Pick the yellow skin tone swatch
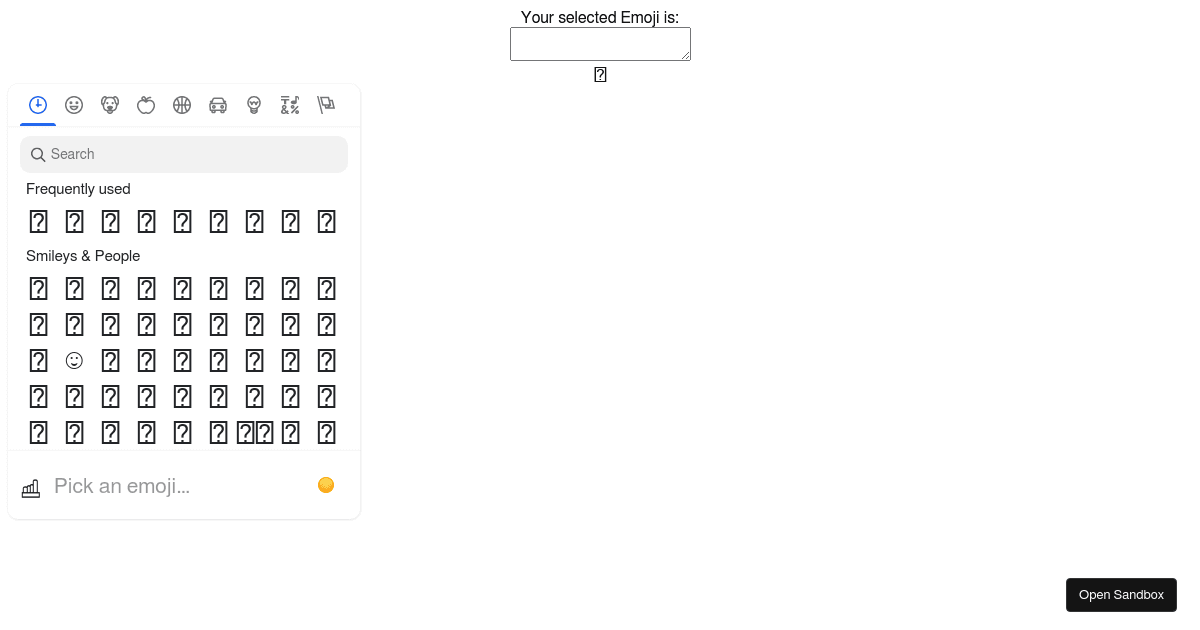 [326, 485]
